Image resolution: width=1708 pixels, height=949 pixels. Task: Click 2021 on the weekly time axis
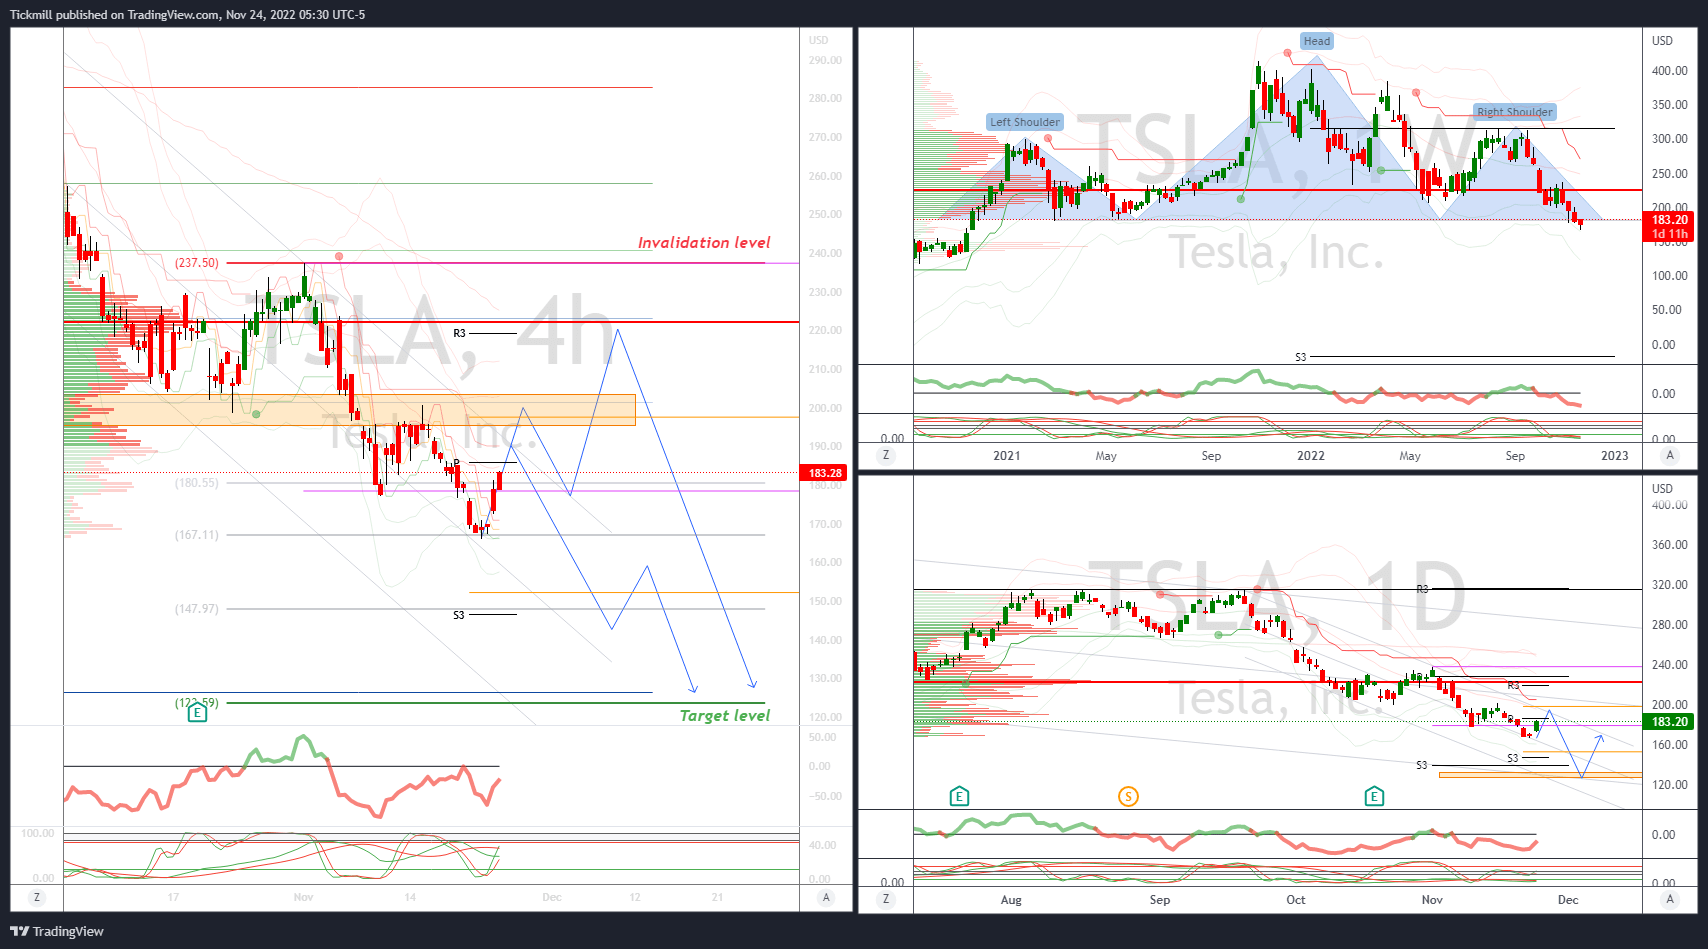(1007, 456)
